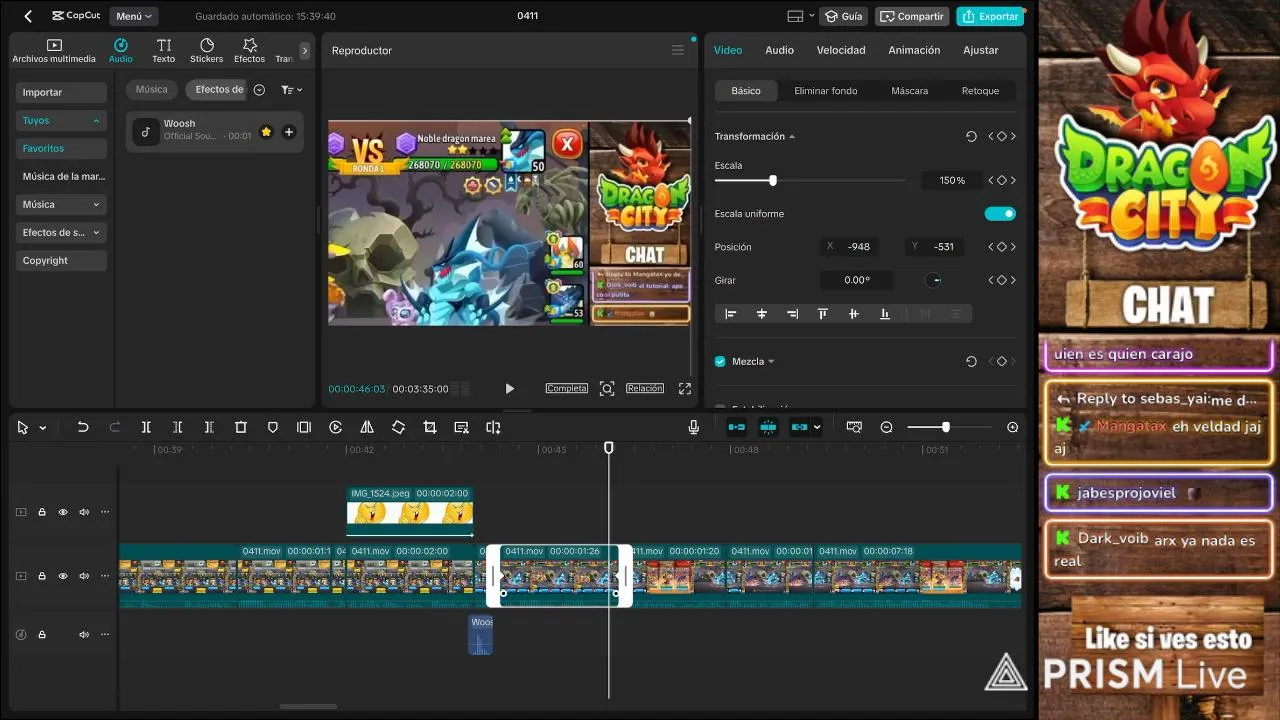Hide the main 0411.mov video track
The image size is (1280, 720).
tap(63, 576)
